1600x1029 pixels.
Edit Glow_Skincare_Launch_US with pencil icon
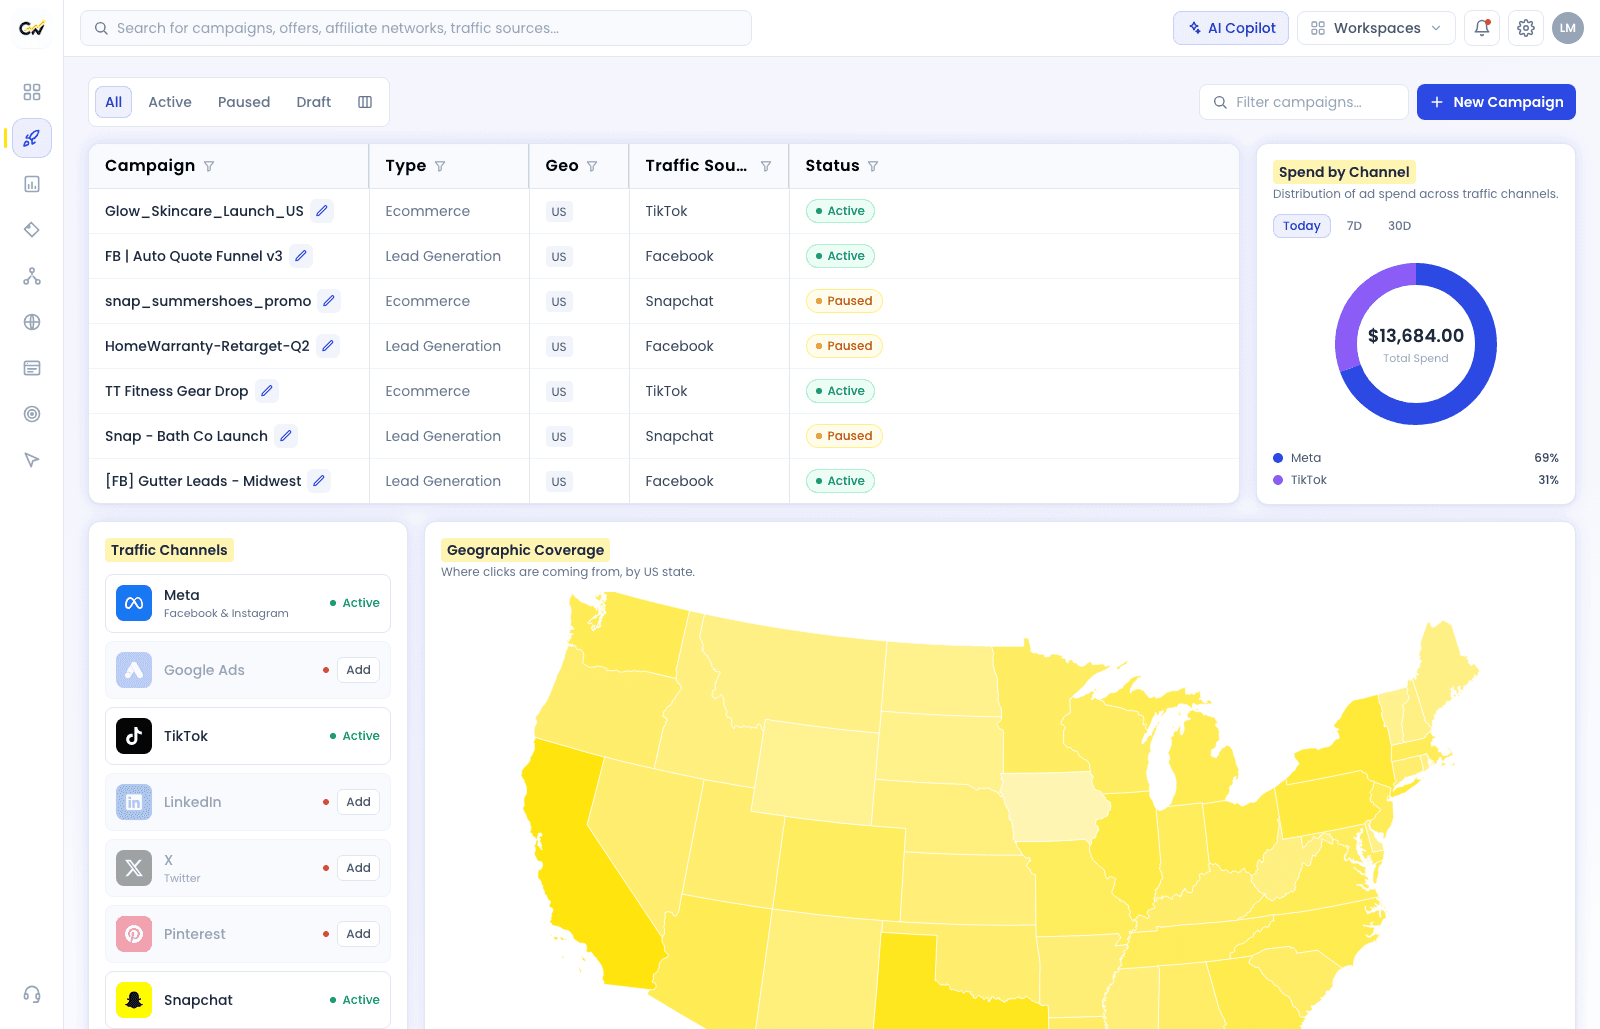click(x=321, y=211)
